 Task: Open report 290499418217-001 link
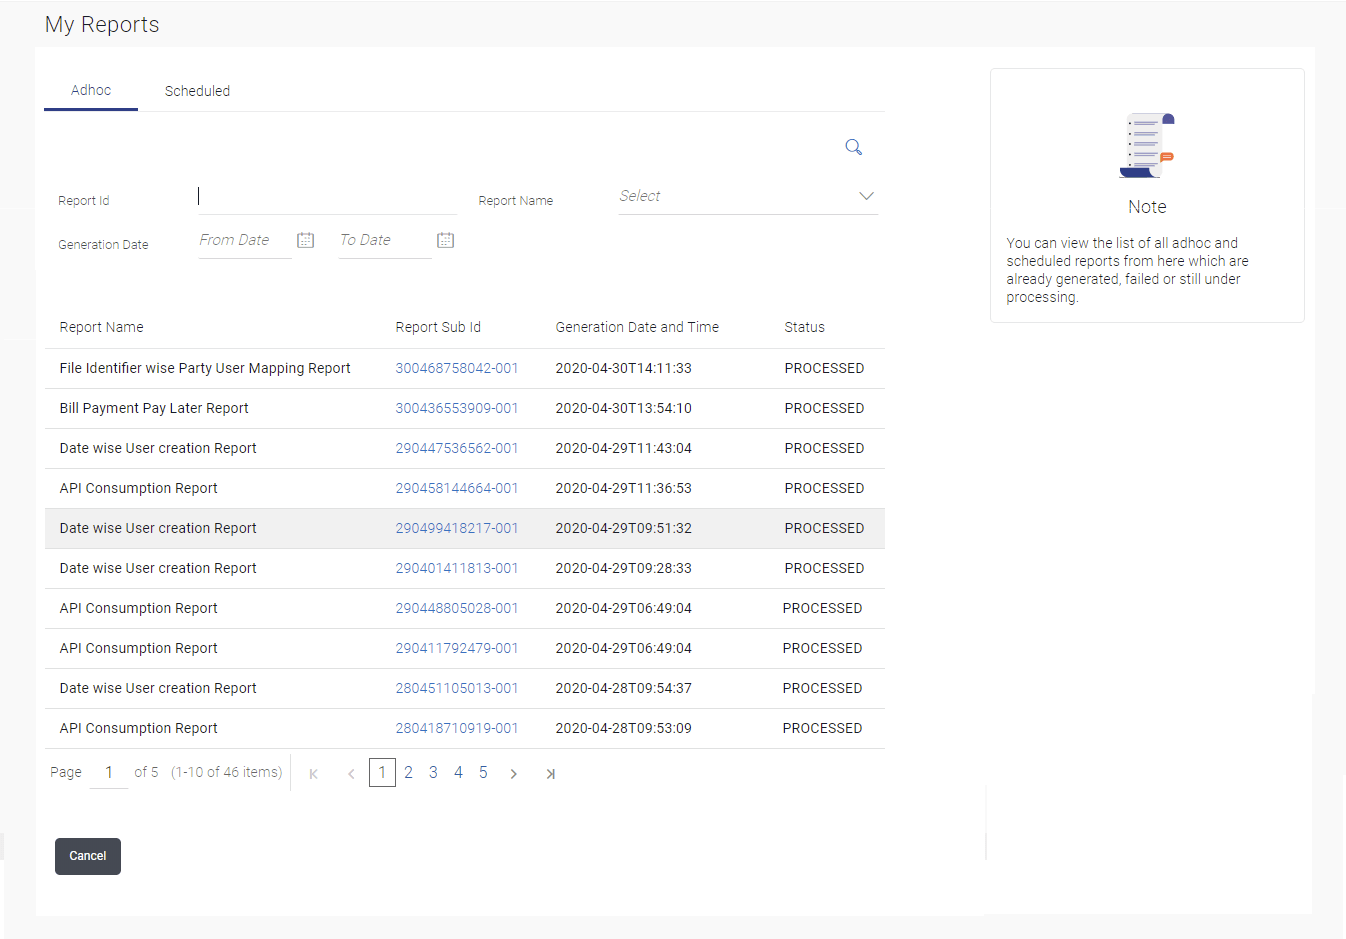(x=457, y=528)
